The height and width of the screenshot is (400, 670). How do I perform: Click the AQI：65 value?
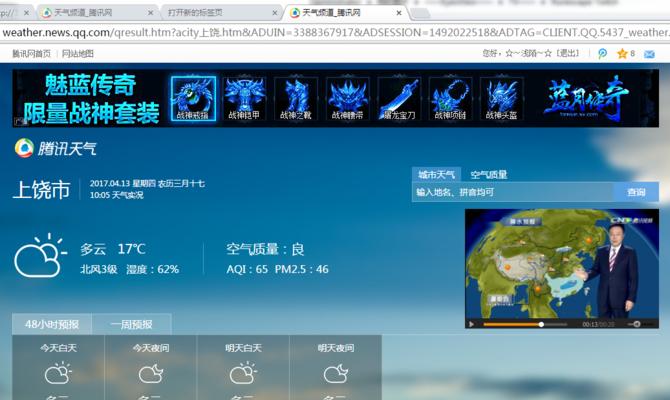tap(247, 269)
